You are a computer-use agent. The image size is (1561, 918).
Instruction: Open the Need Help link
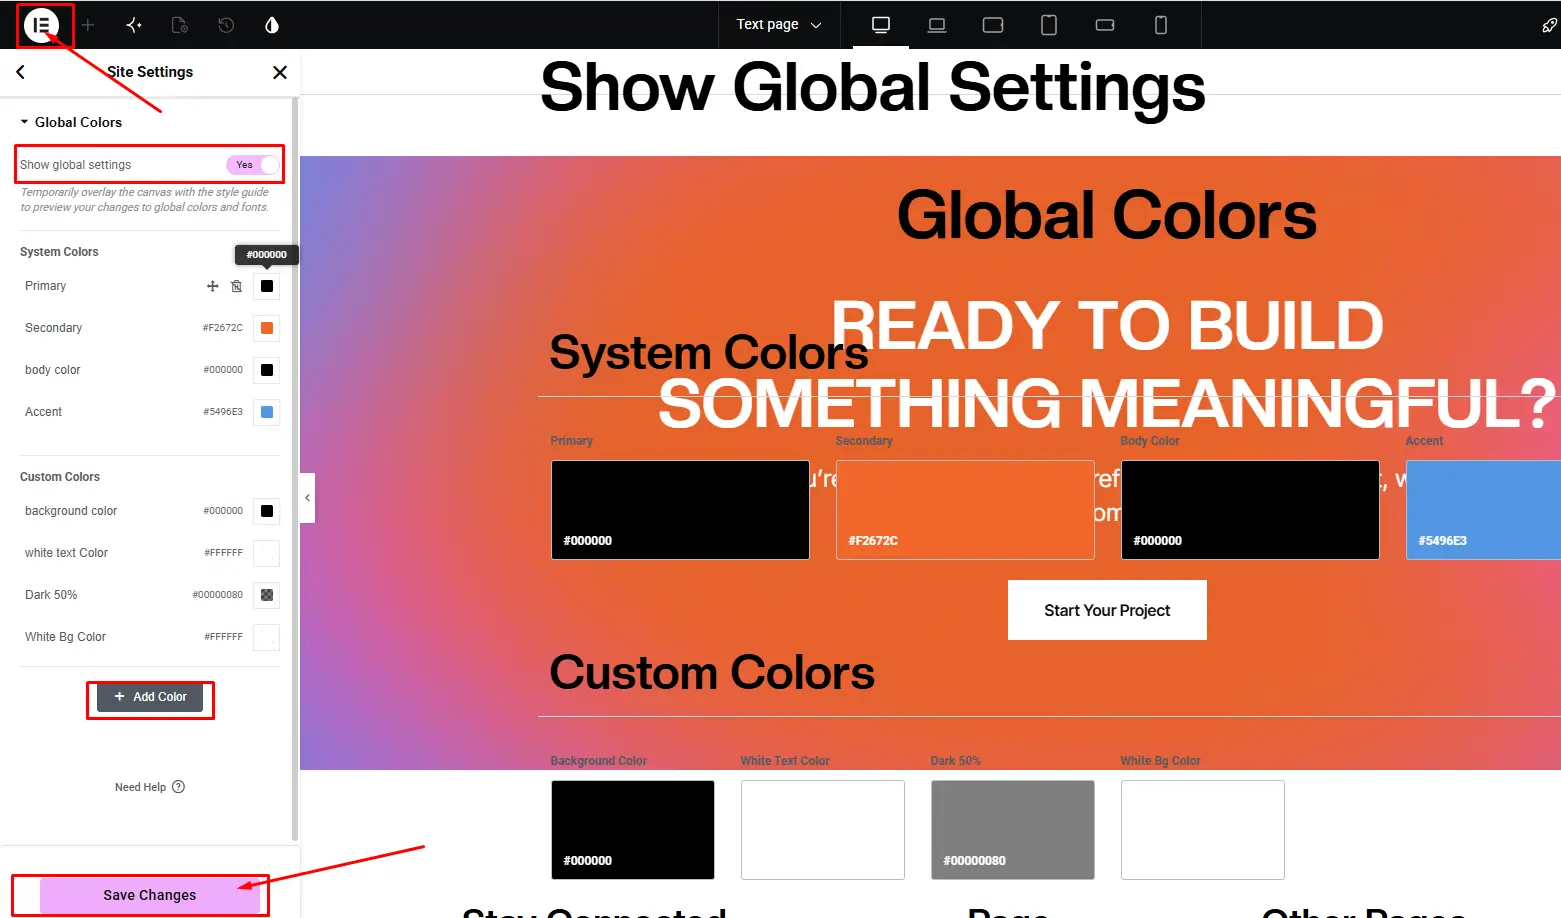150,787
